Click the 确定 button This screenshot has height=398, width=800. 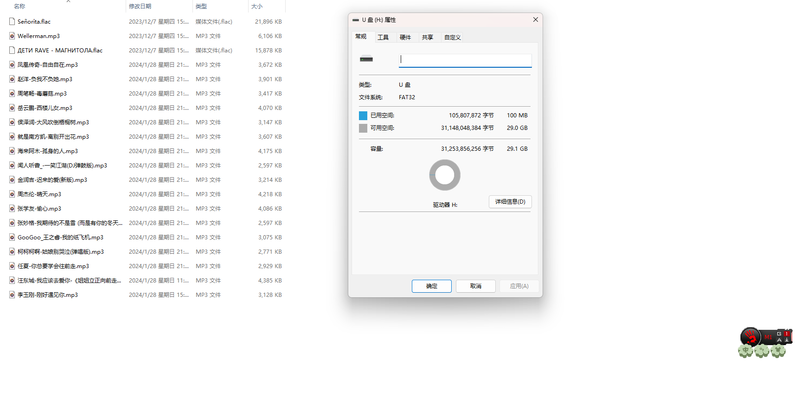(432, 286)
